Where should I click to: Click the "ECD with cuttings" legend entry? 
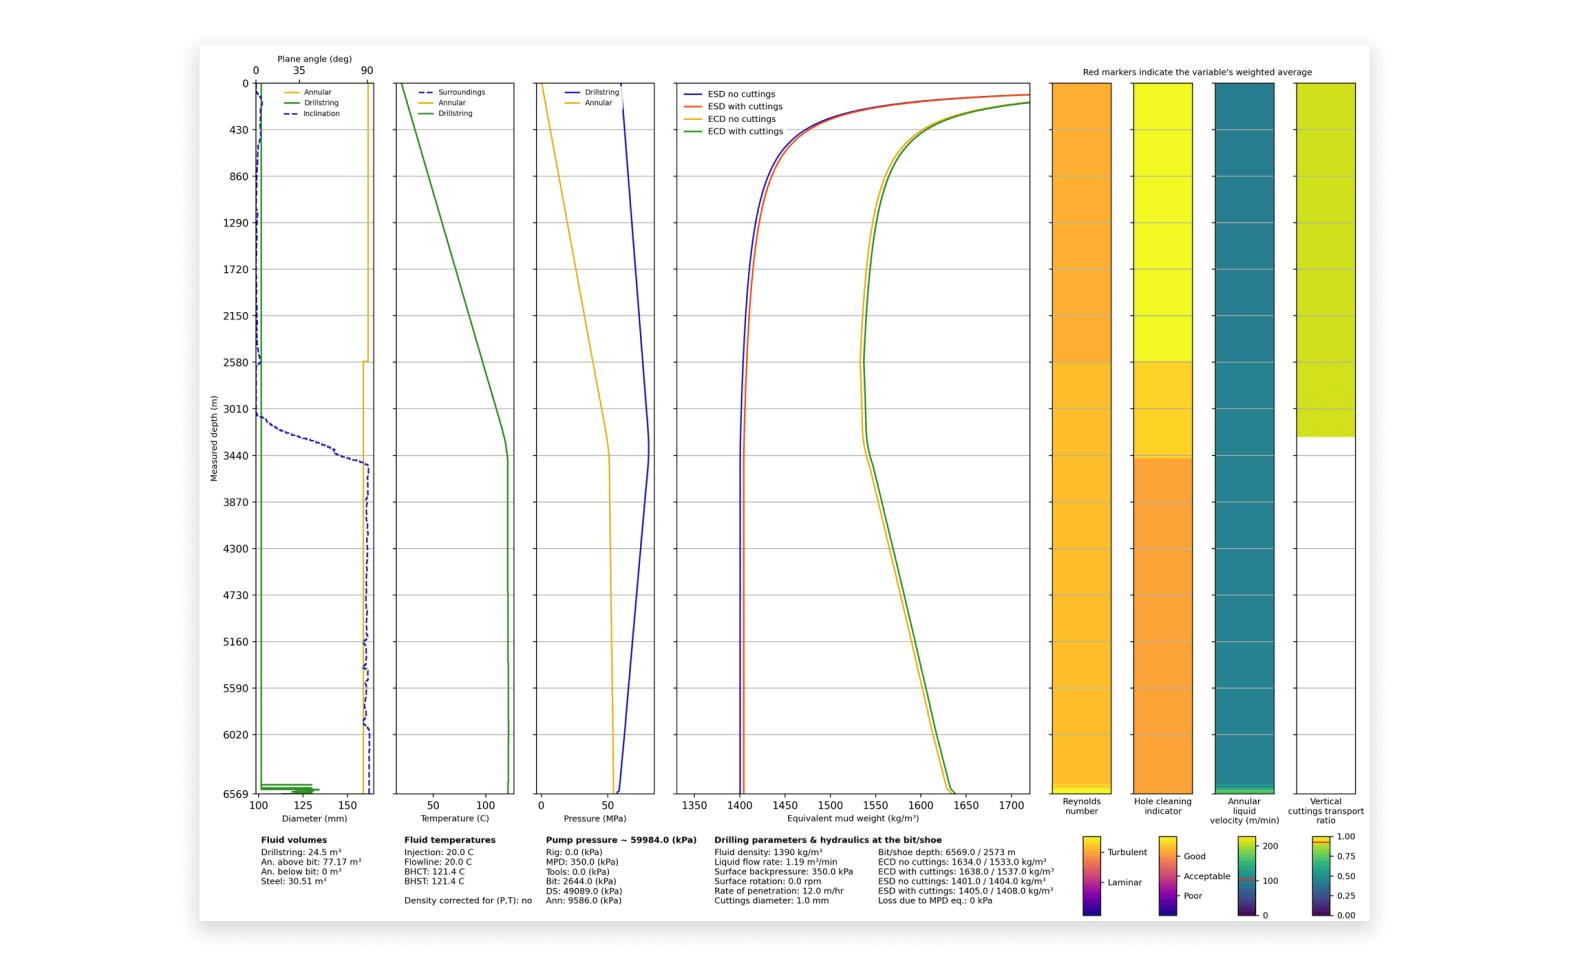745,131
